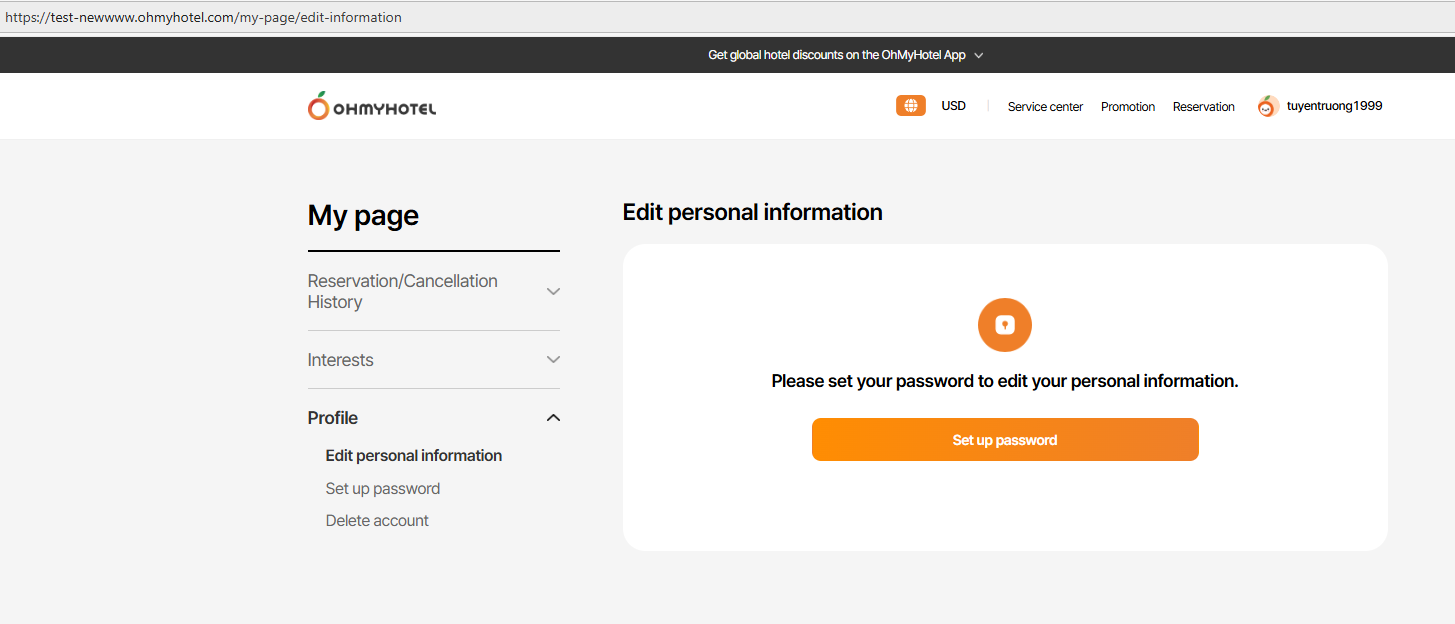Expand Reservation/Cancellation History section
Image resolution: width=1455 pixels, height=624 pixels.
(553, 292)
